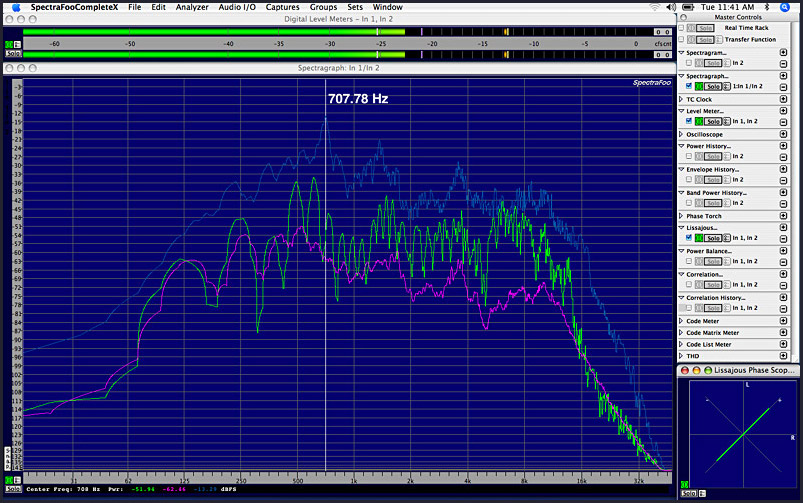Viewport: 803px width, 503px height.
Task: Click the plus icon beside Code Meter
Action: pos(783,321)
